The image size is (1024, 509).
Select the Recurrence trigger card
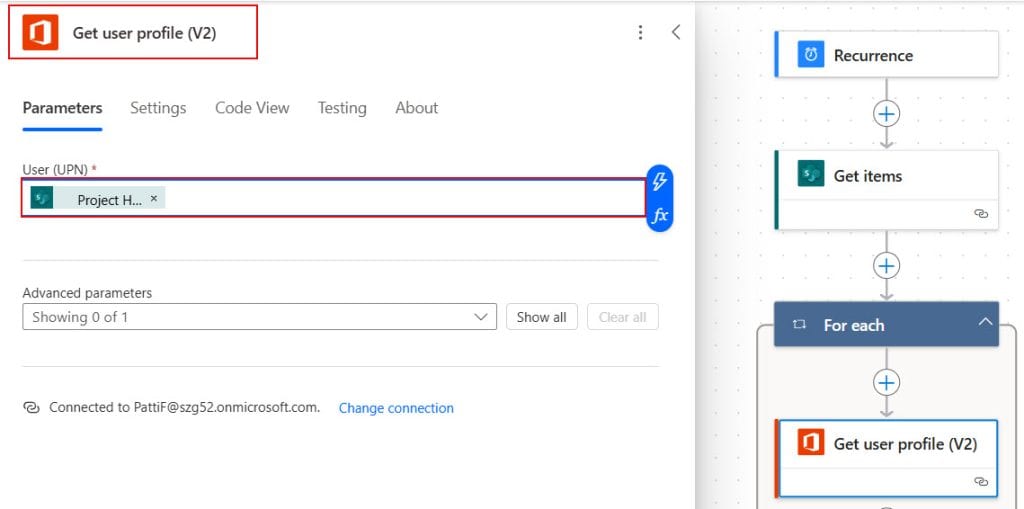click(886, 54)
